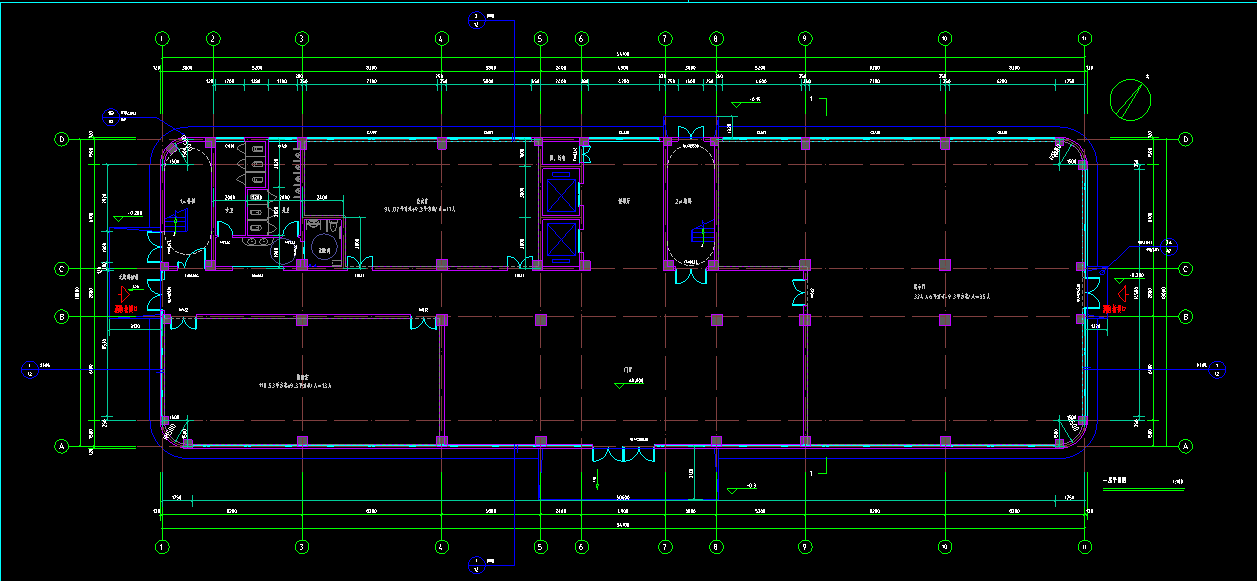Select the red evacuation arrow on left side

[126, 293]
